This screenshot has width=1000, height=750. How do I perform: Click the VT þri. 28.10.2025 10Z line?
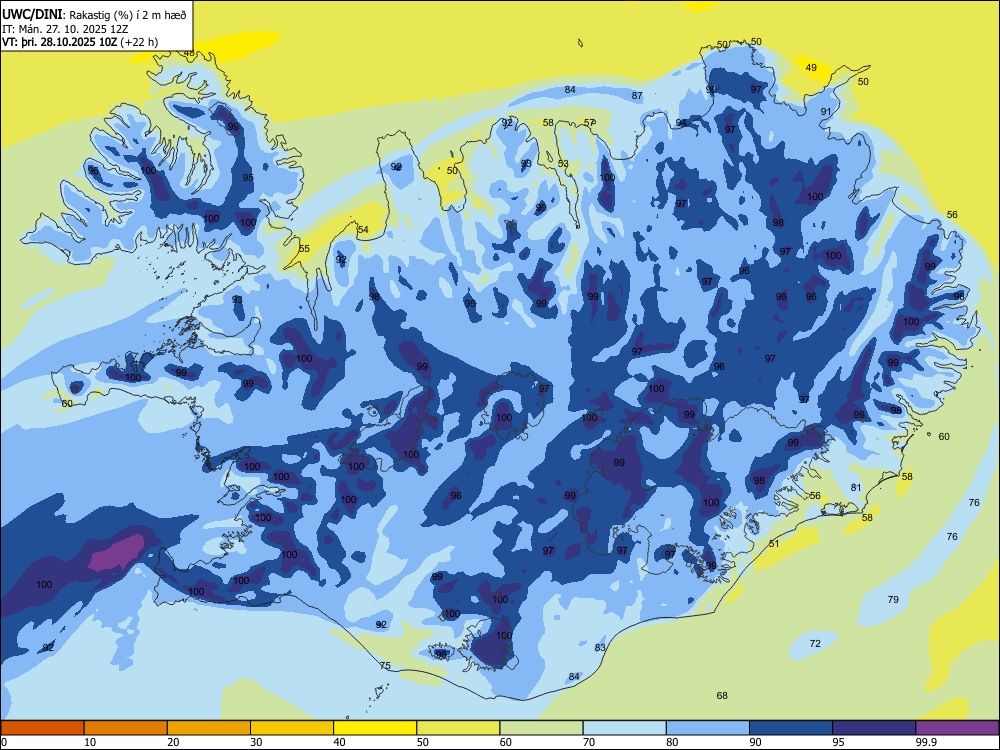[x=80, y=42]
